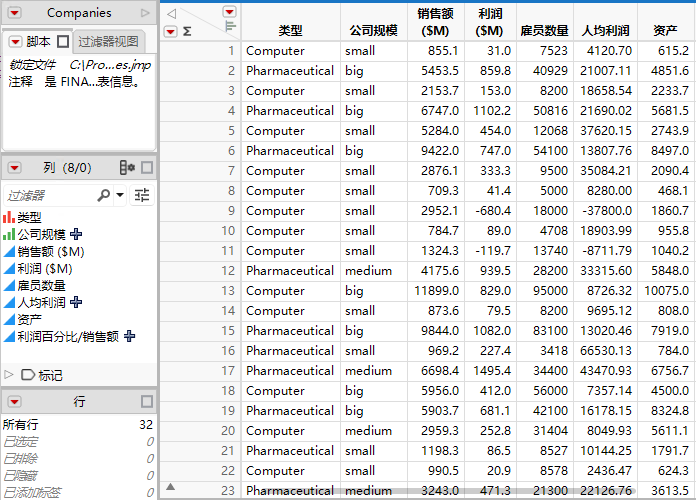Click the plus property icon beside 公司规模

[x=76, y=234]
